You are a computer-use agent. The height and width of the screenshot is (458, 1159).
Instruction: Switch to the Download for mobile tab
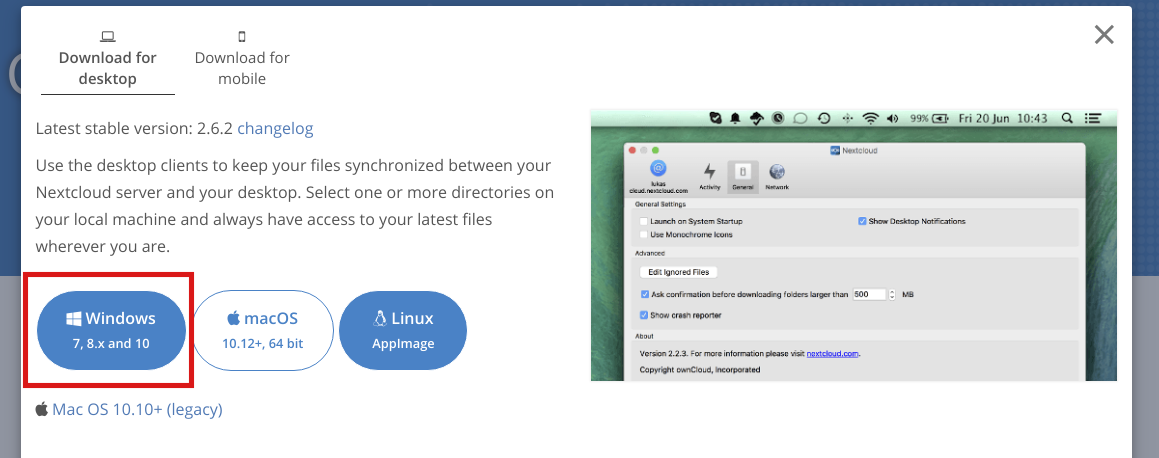pos(242,58)
